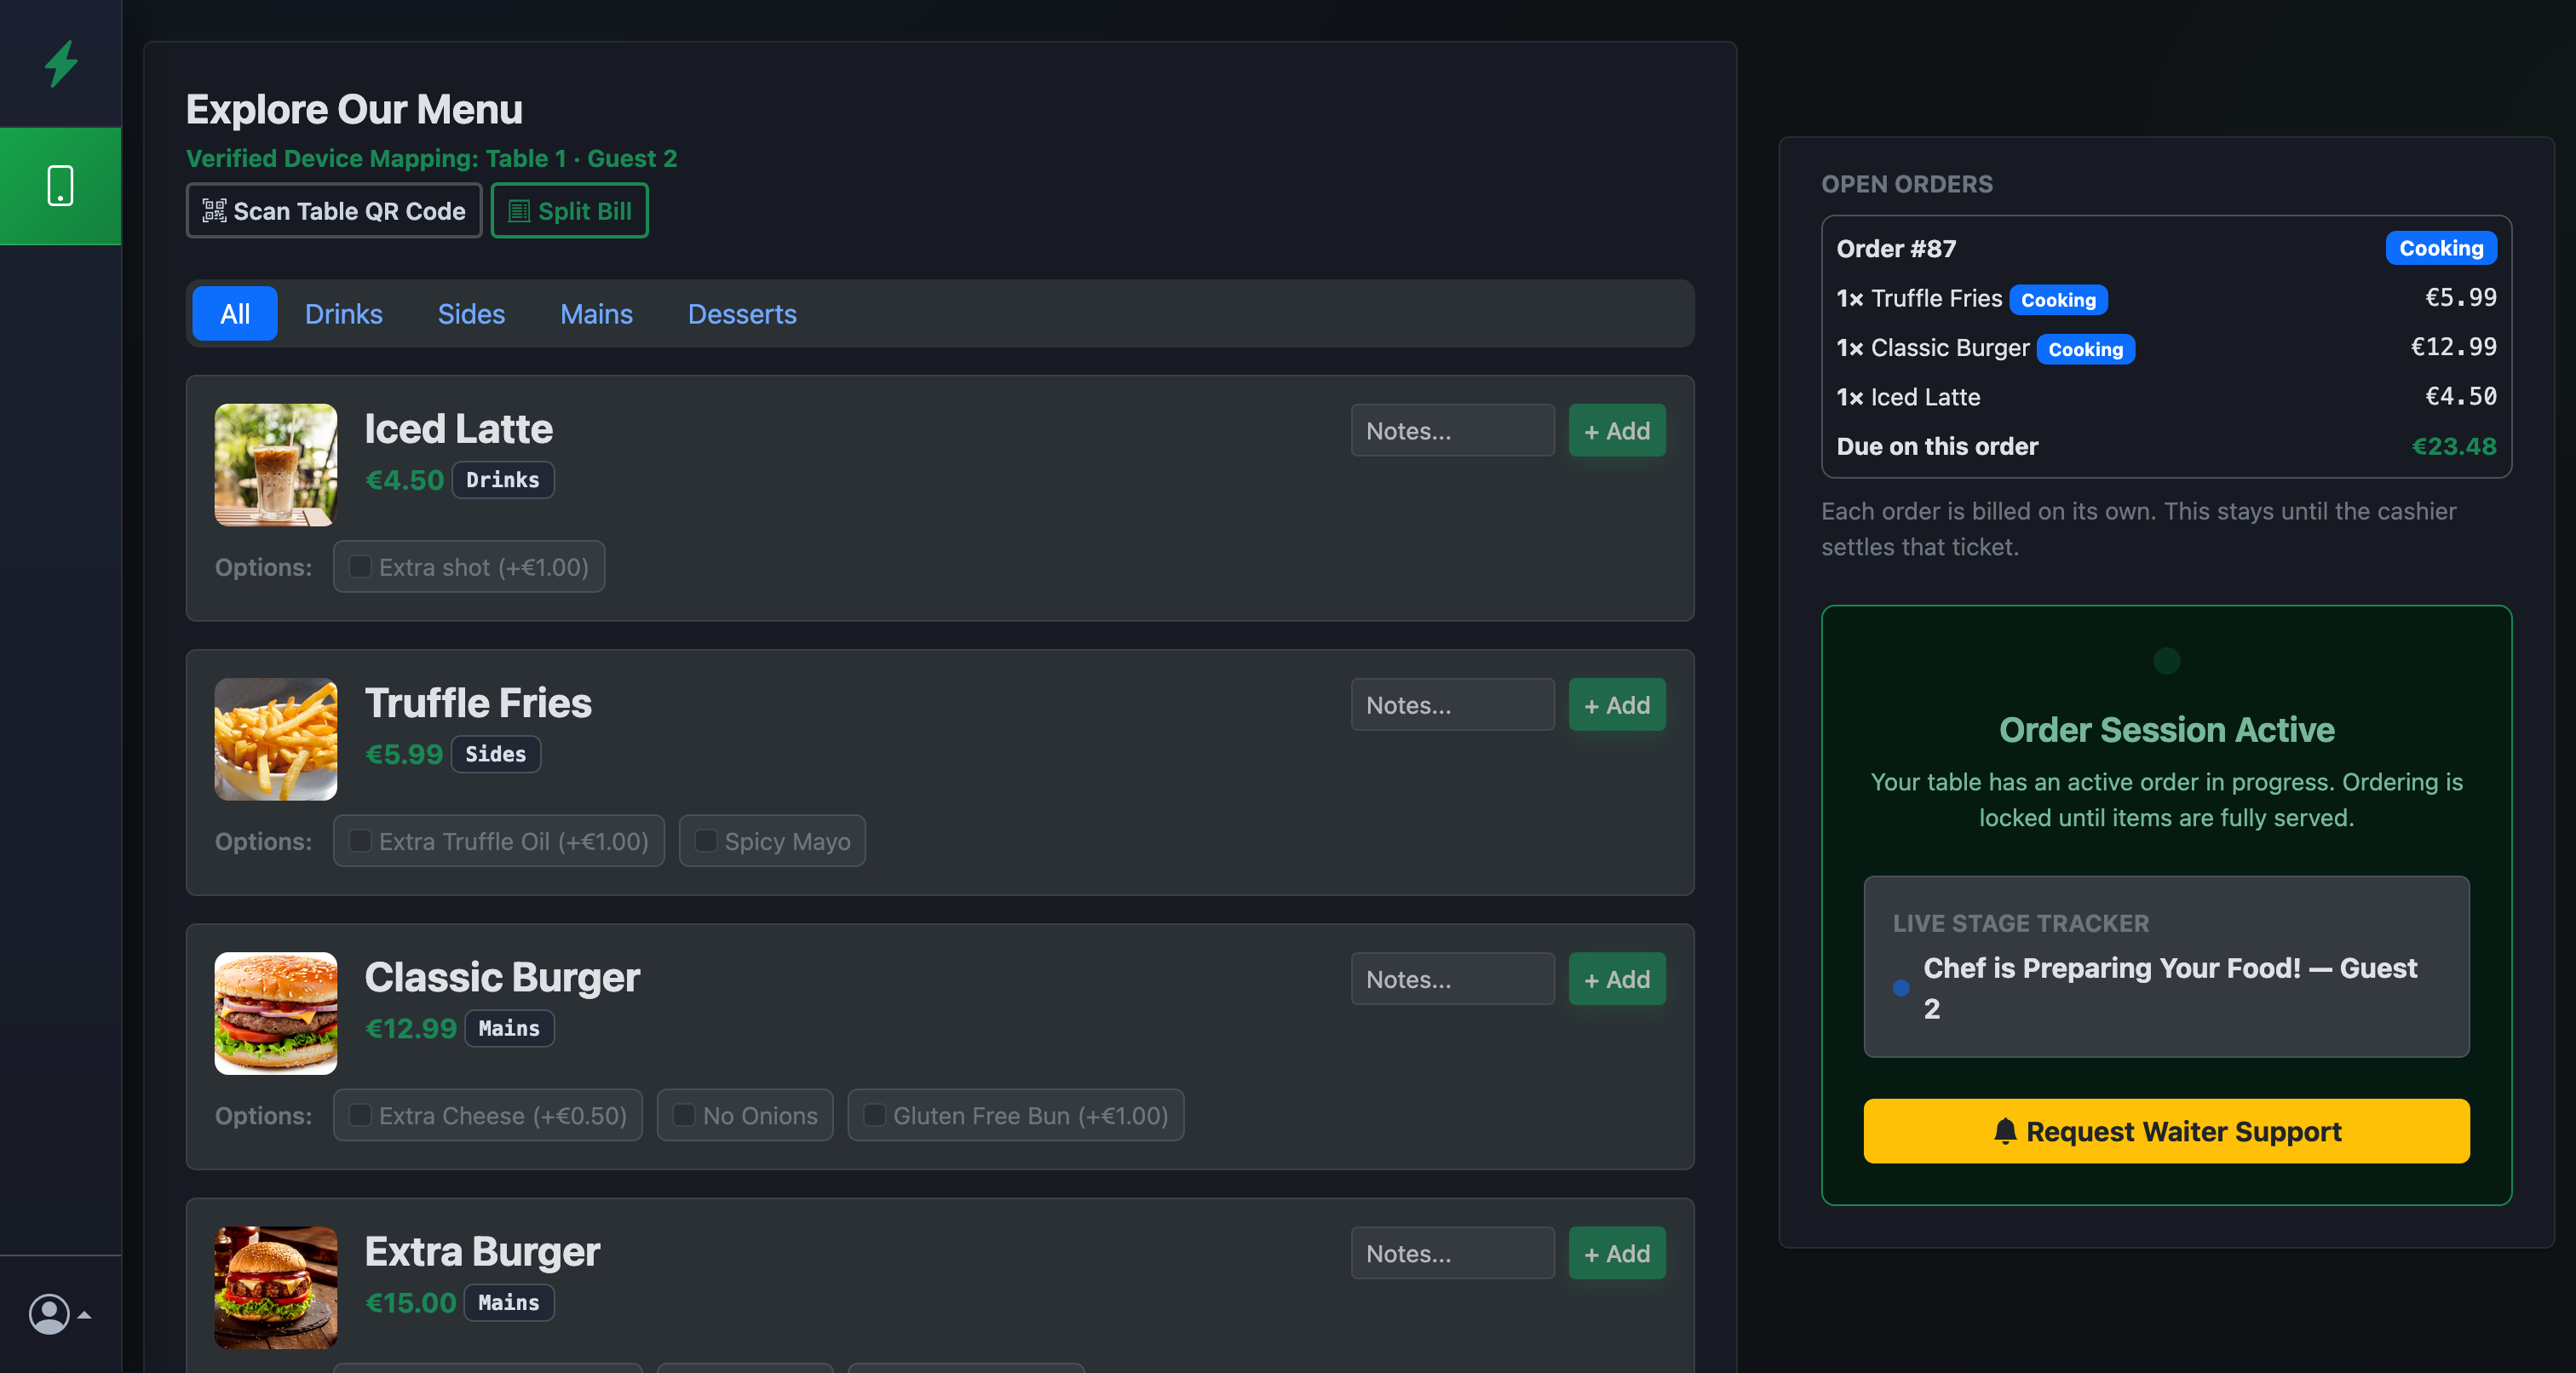2576x1373 pixels.
Task: Click the Notes field for Extra Burger
Action: pyautogui.click(x=1453, y=1253)
